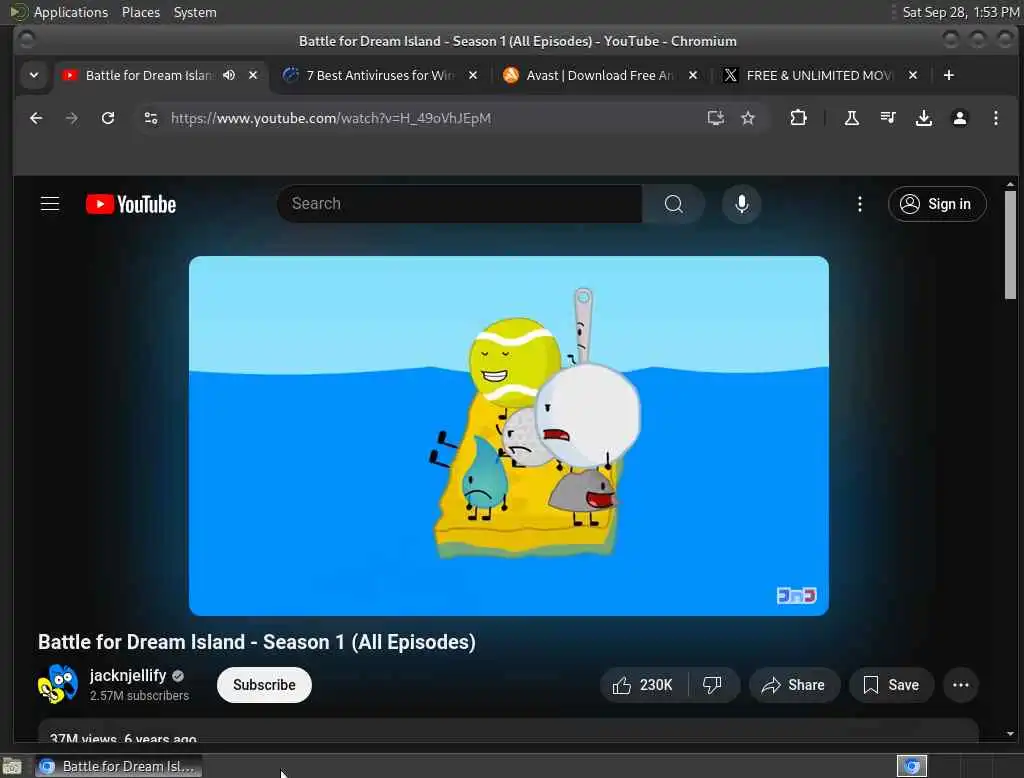Bookmark this page with star icon
The width and height of the screenshot is (1024, 778).
tap(748, 118)
